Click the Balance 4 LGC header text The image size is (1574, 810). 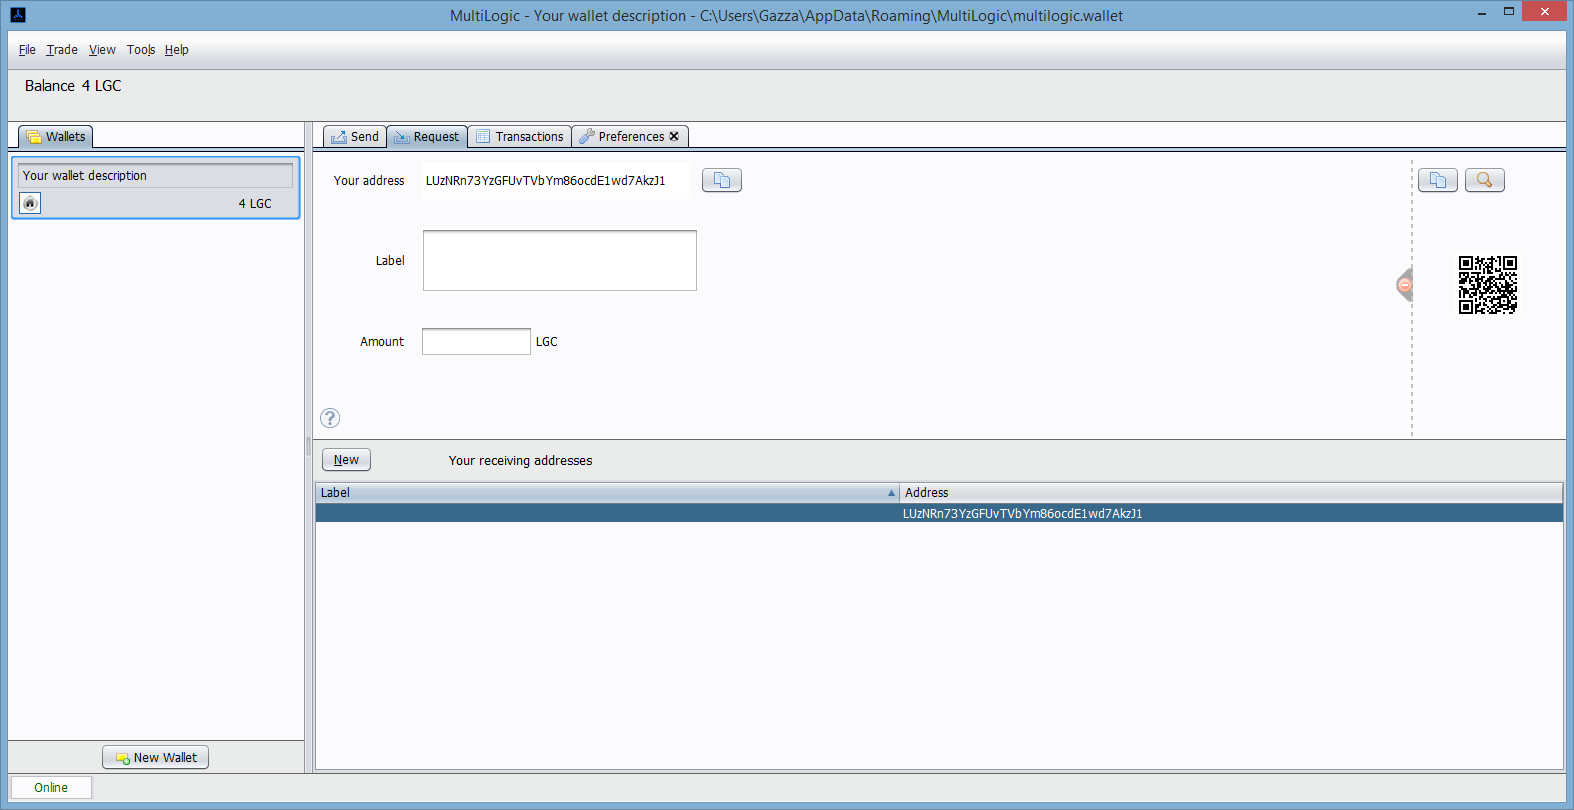point(73,86)
